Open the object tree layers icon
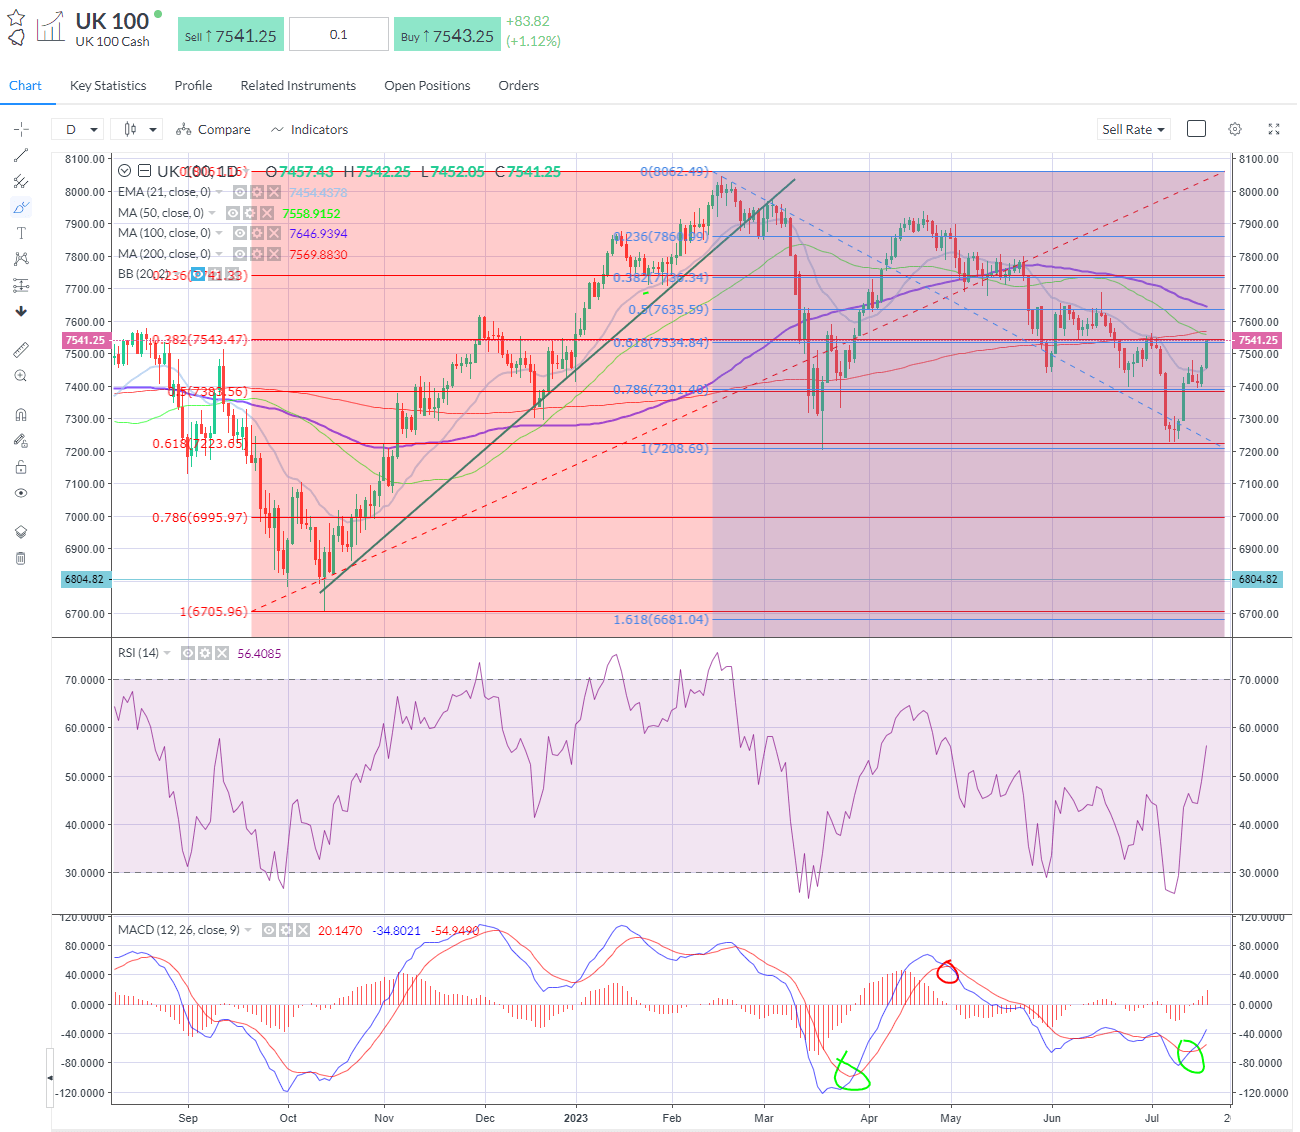Screen dimensions: 1300x1132 21,532
